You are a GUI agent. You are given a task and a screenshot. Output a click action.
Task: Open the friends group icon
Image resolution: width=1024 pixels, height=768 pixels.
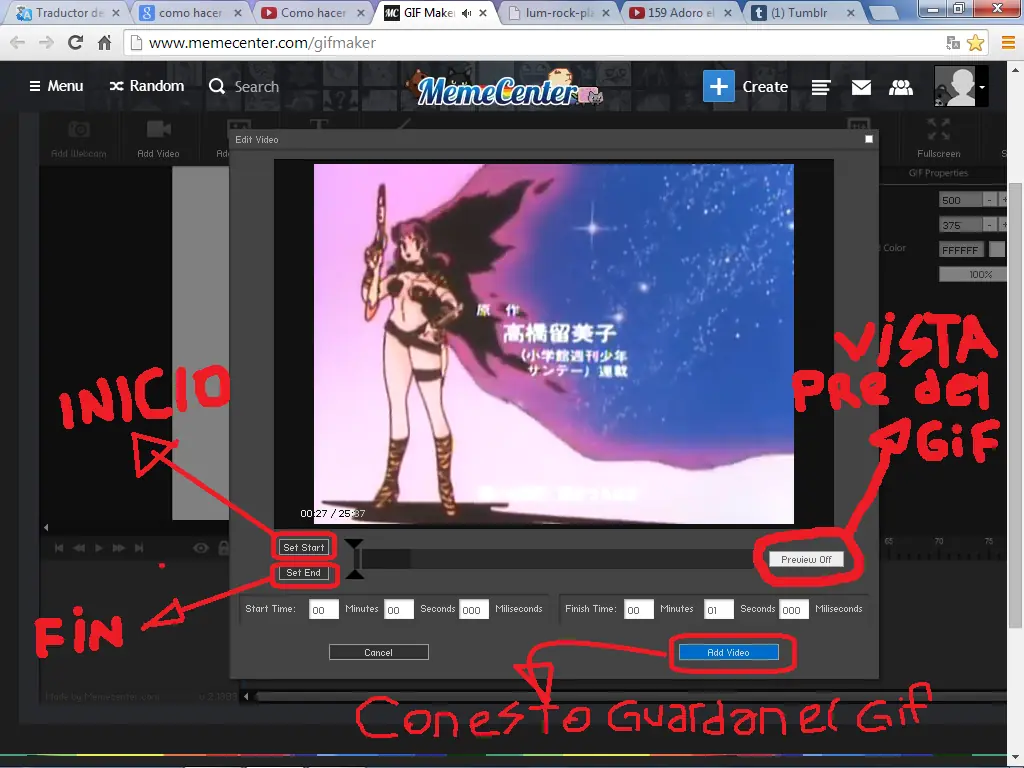[901, 87]
